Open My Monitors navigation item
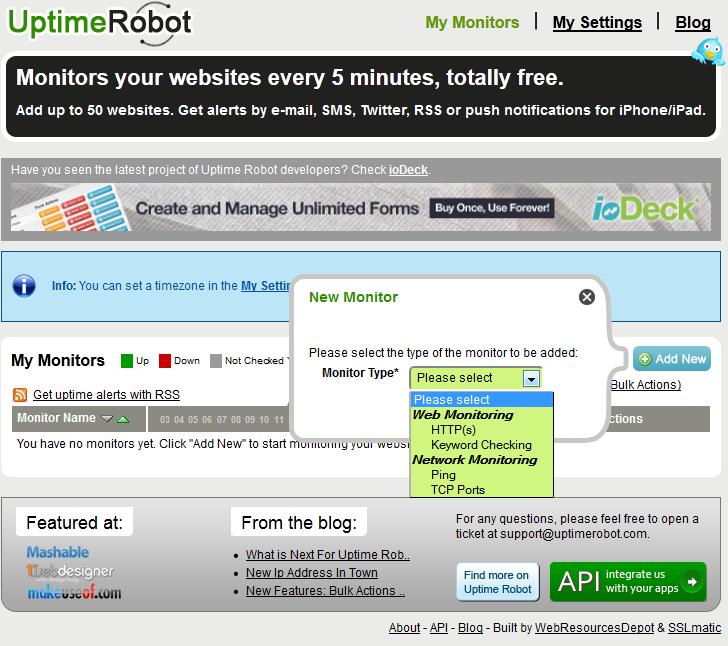The height and width of the screenshot is (646, 728). [x=472, y=22]
